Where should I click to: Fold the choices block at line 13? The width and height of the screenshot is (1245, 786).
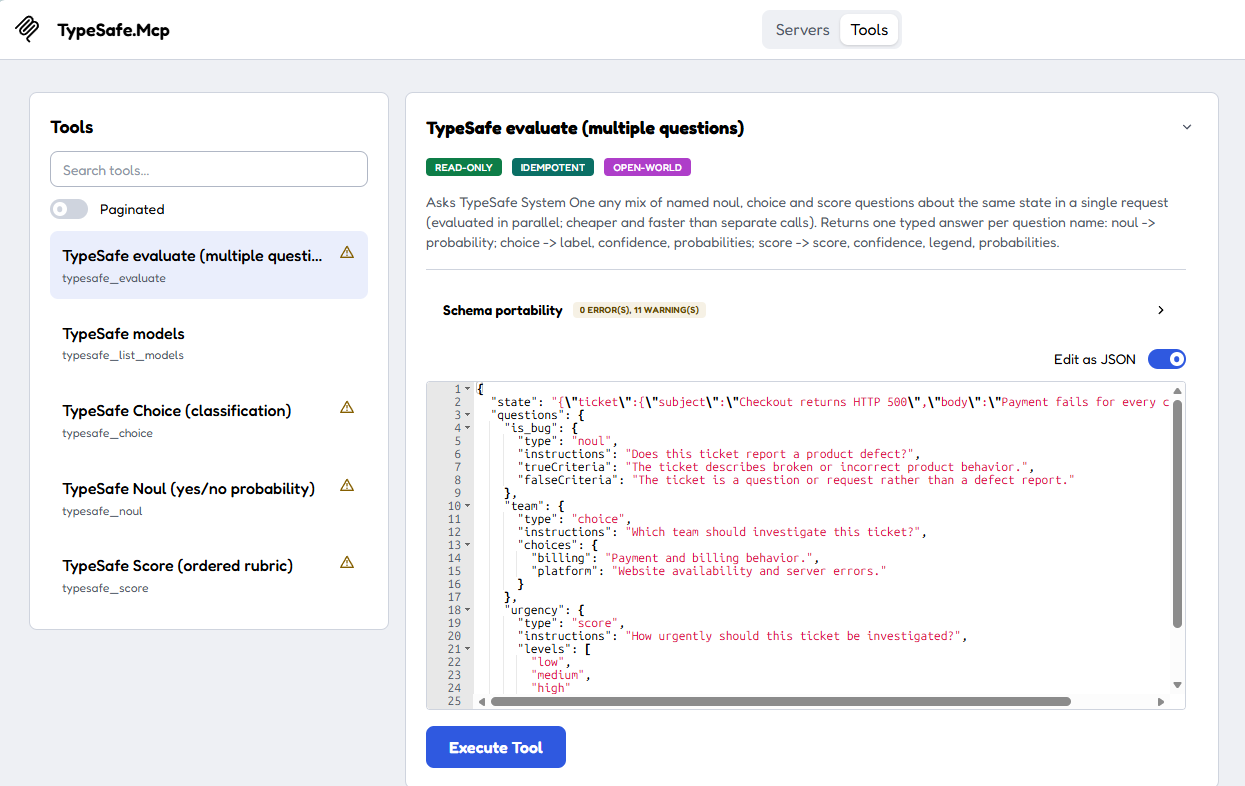coord(468,545)
